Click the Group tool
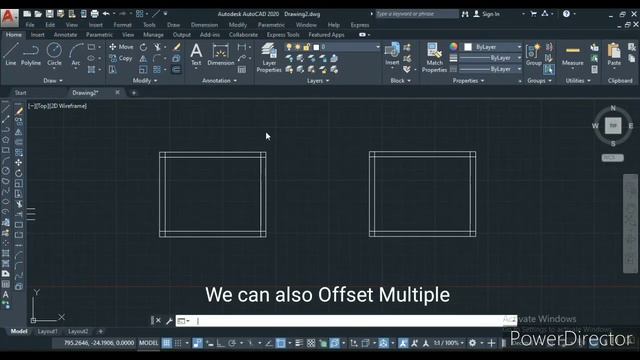Image resolution: width=640 pixels, height=360 pixels. point(533,54)
